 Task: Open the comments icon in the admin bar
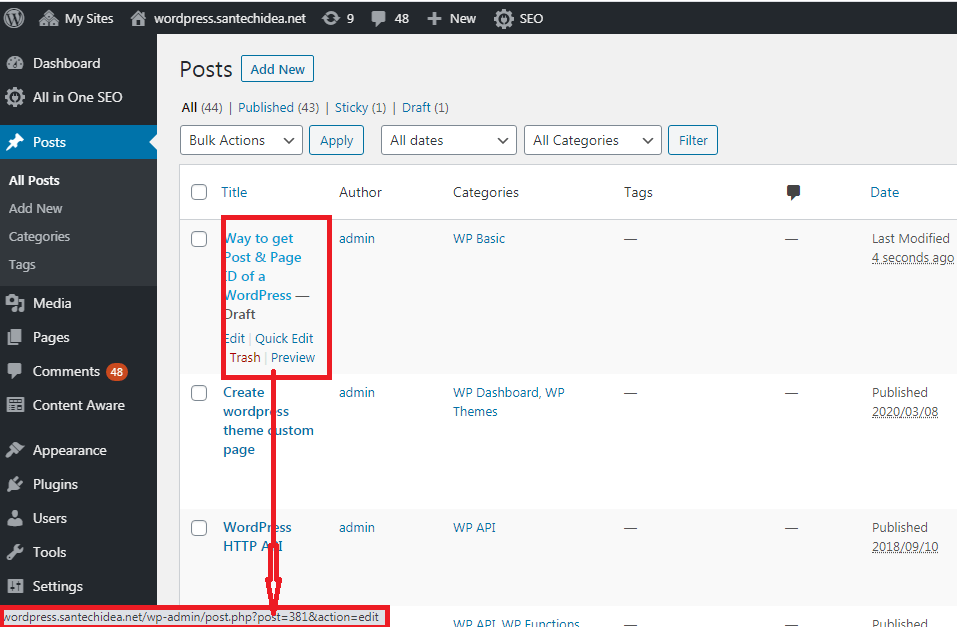pos(389,17)
